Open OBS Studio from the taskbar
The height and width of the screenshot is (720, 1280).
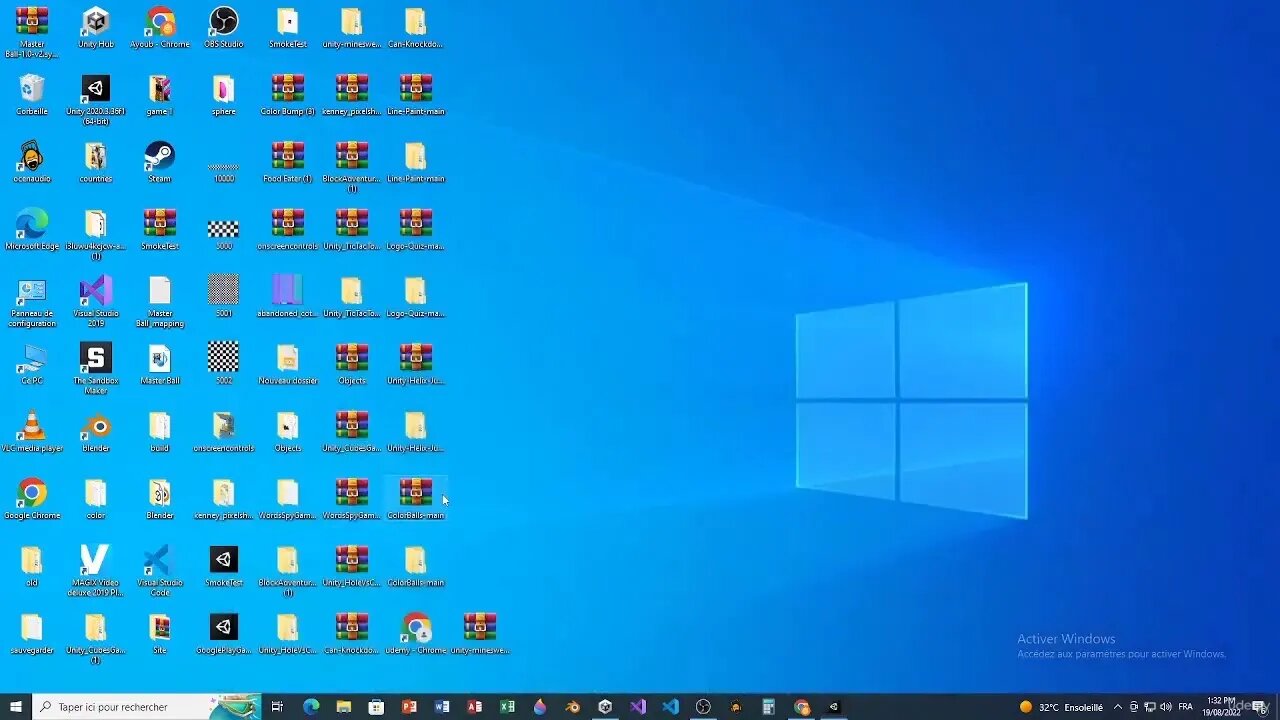click(703, 707)
